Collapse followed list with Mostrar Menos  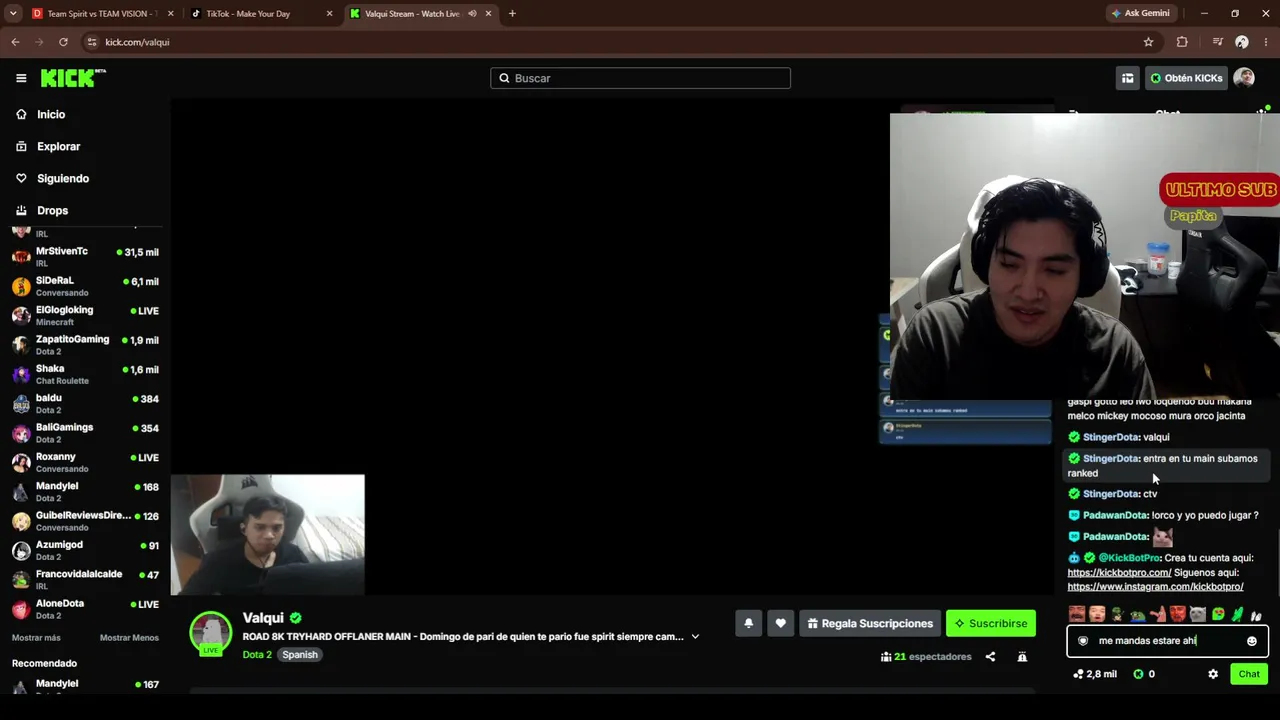tap(129, 638)
